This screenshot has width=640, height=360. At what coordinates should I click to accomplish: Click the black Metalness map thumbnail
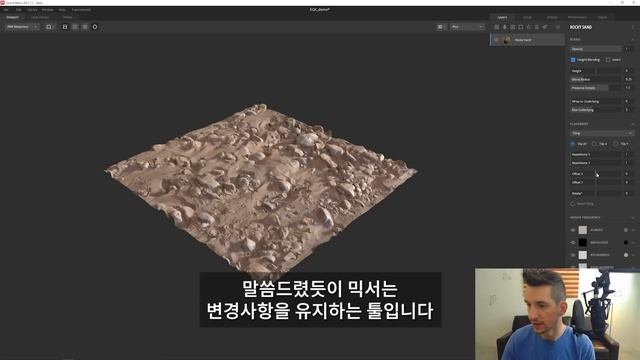[x=583, y=242]
